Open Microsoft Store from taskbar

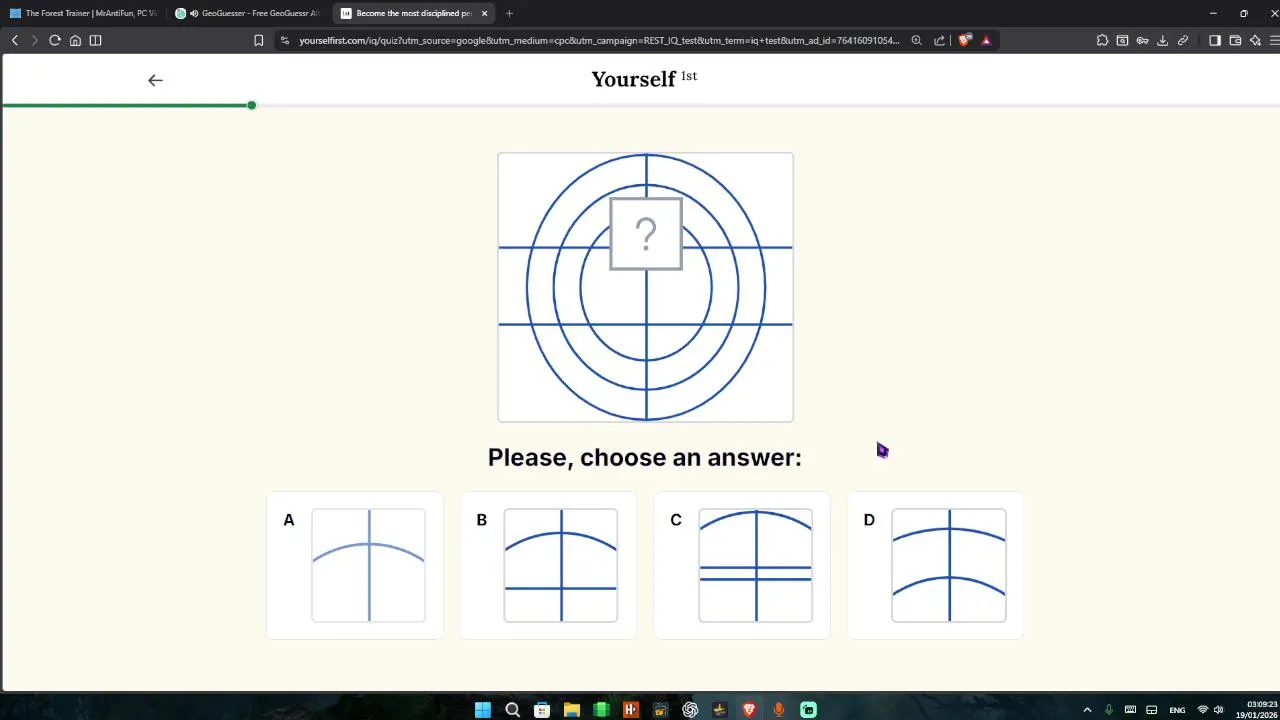coord(542,710)
